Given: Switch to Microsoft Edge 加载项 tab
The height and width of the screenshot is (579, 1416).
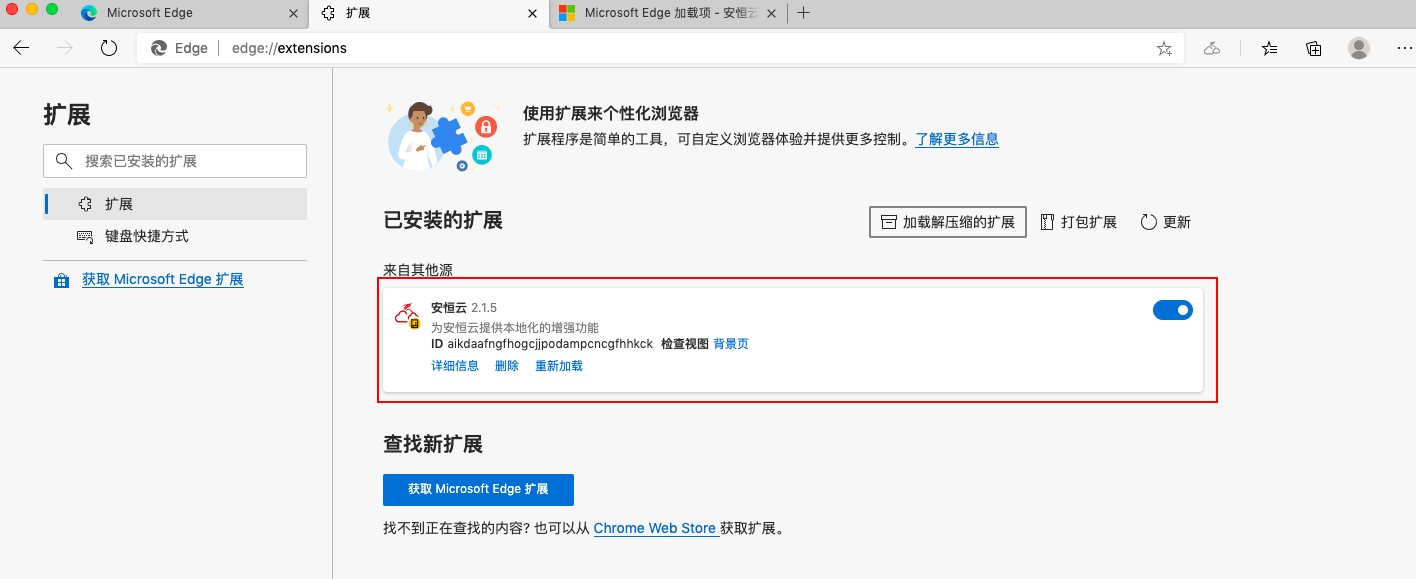Looking at the screenshot, I should (x=668, y=13).
